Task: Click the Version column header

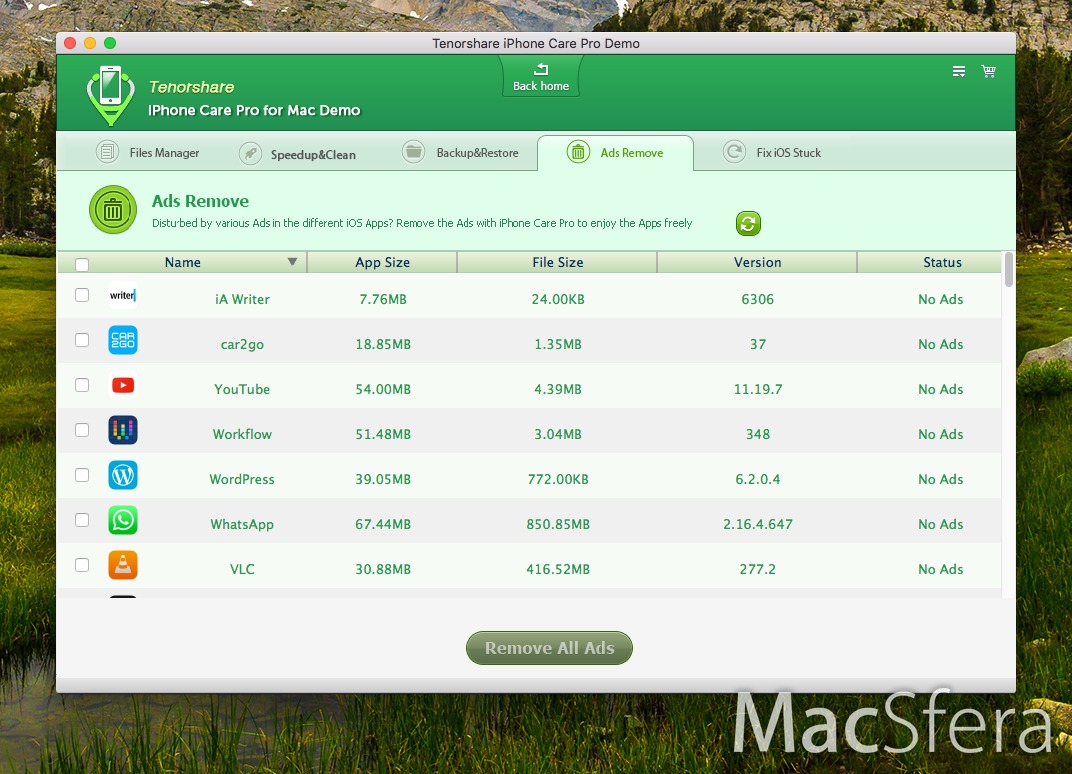Action: [758, 263]
